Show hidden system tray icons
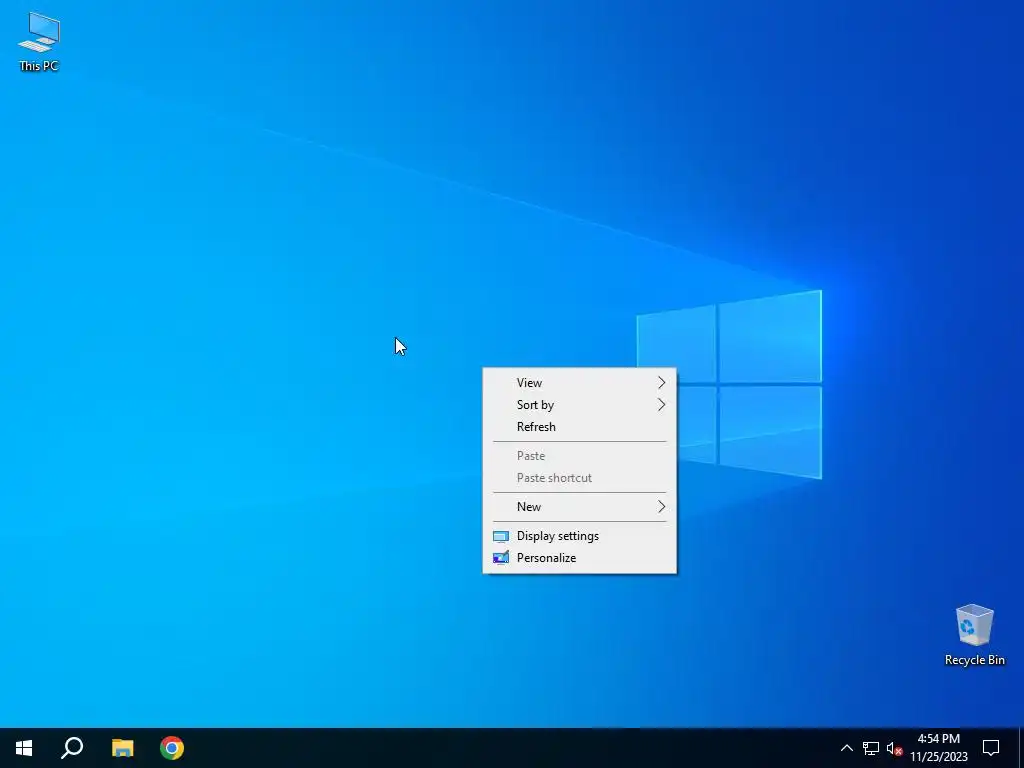 pos(846,748)
